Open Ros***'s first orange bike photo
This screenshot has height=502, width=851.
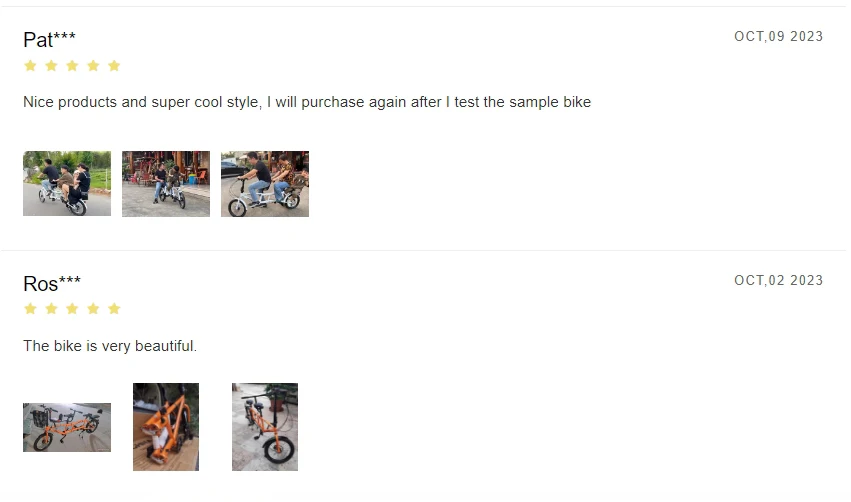[x=67, y=428]
